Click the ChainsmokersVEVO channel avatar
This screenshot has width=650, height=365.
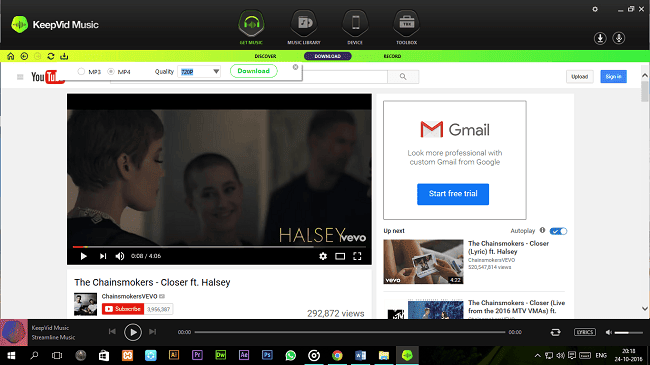[x=85, y=304]
